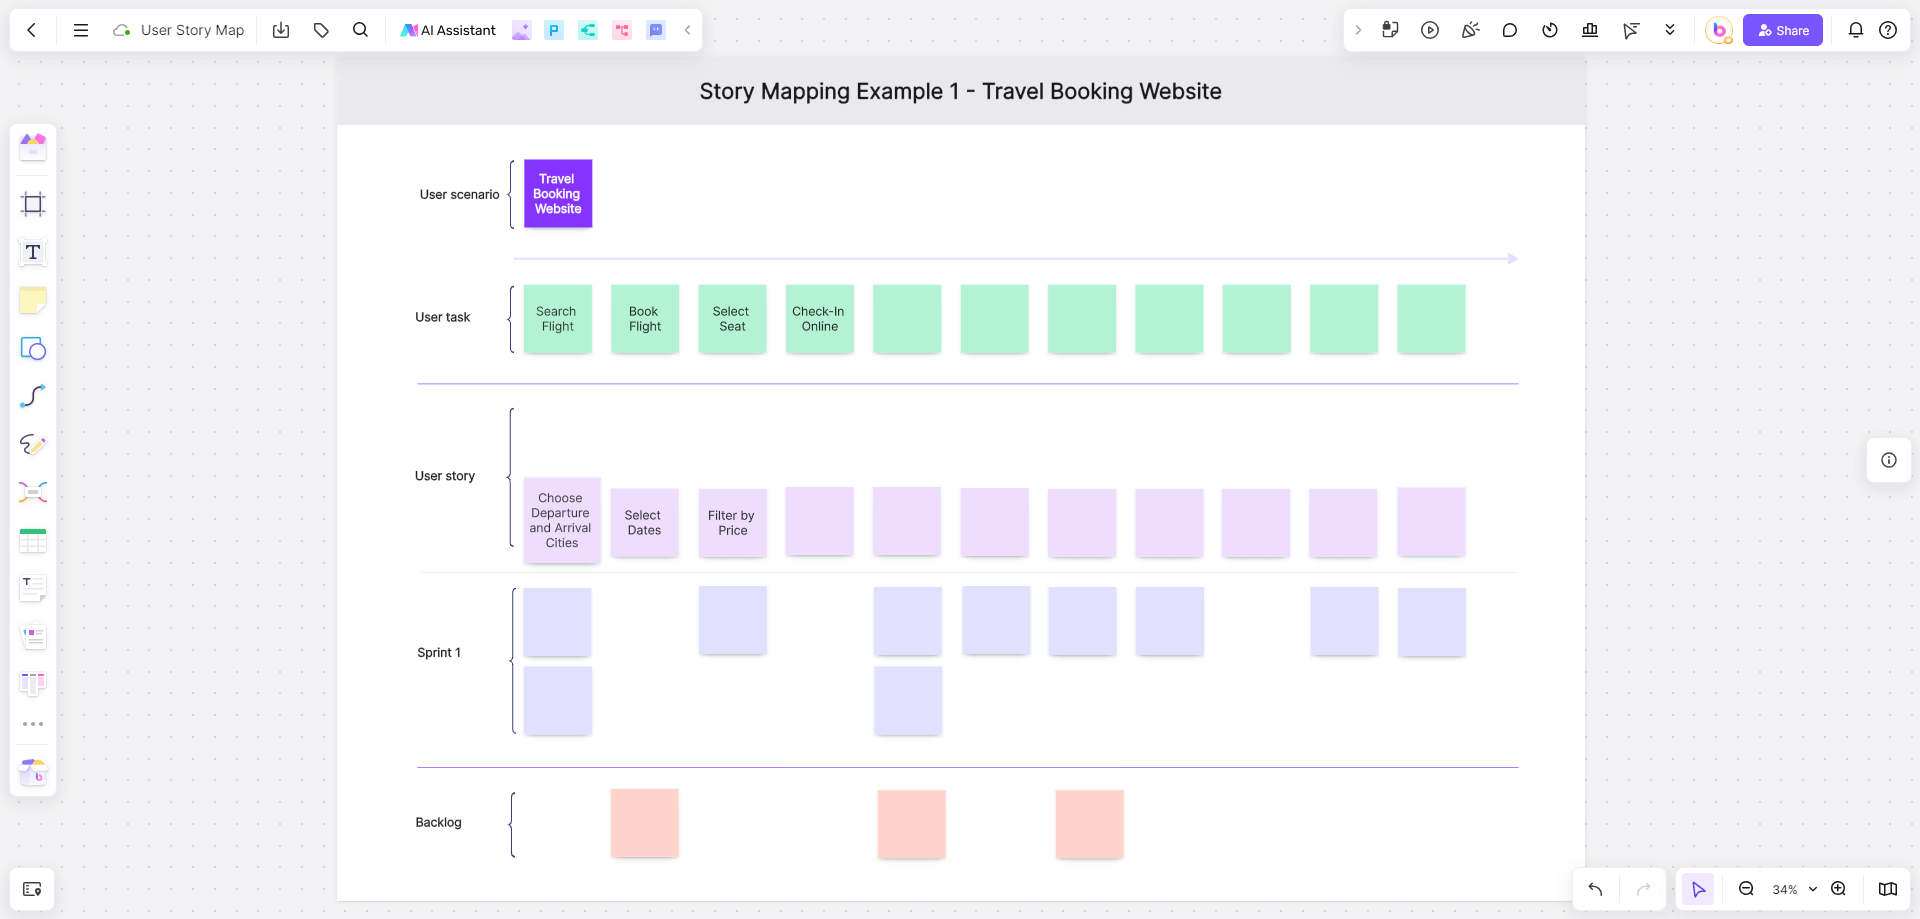Image resolution: width=1920 pixels, height=919 pixels.
Task: Open the 34% zoom level dropdown
Action: click(x=1794, y=889)
